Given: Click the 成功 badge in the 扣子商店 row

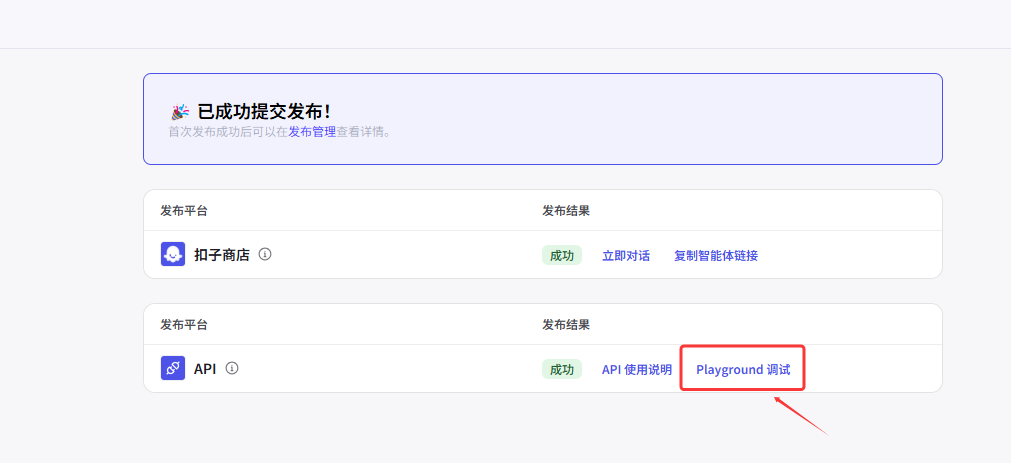Looking at the screenshot, I should (561, 256).
